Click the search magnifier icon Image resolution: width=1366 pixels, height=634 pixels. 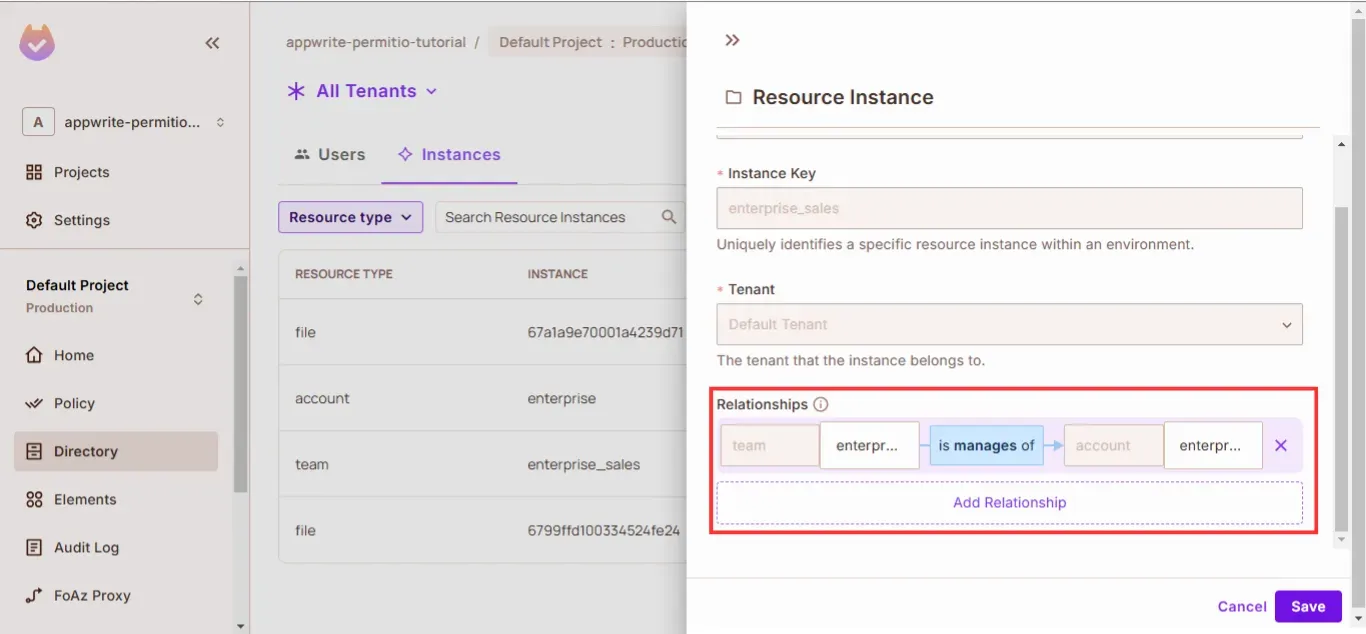click(x=669, y=217)
